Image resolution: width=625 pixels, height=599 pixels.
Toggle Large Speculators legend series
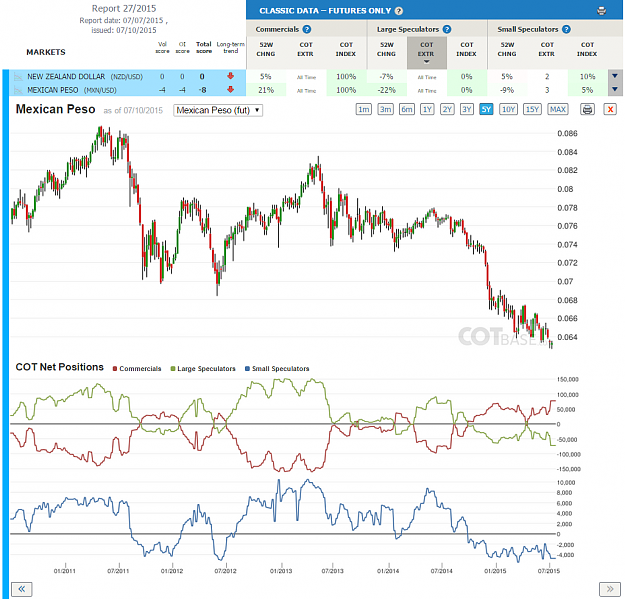[x=203, y=369]
